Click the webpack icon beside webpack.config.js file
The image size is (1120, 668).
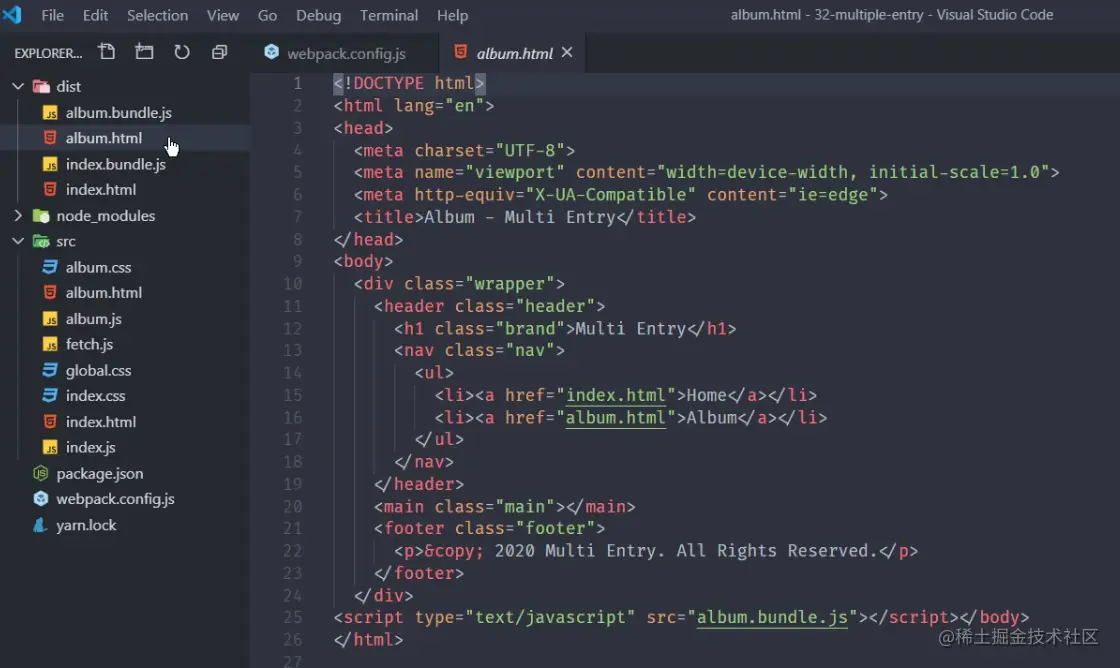(x=41, y=499)
